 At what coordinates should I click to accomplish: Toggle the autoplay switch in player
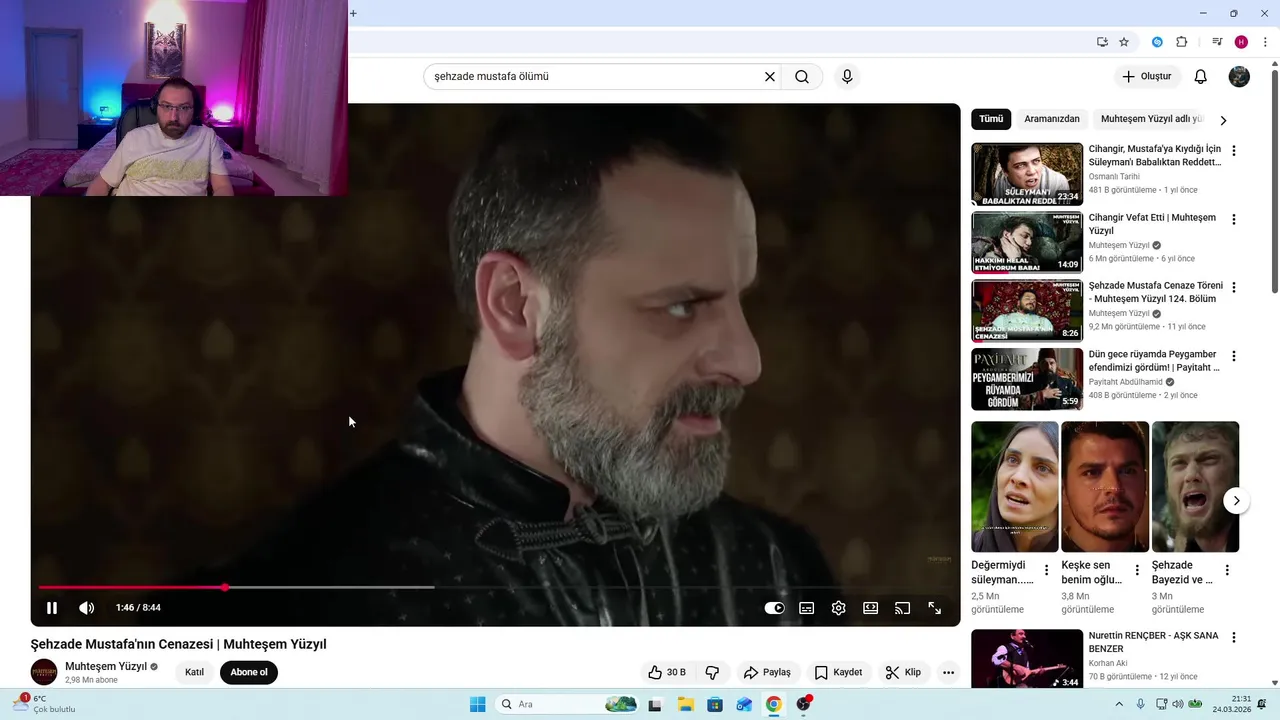coord(774,607)
